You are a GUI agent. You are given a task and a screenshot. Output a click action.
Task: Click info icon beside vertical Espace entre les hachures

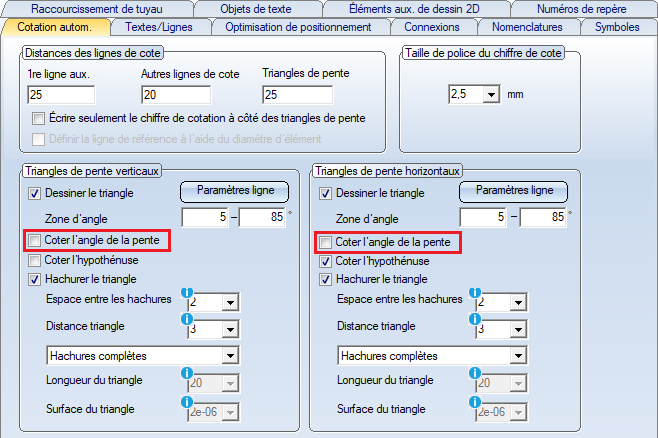[x=187, y=292]
